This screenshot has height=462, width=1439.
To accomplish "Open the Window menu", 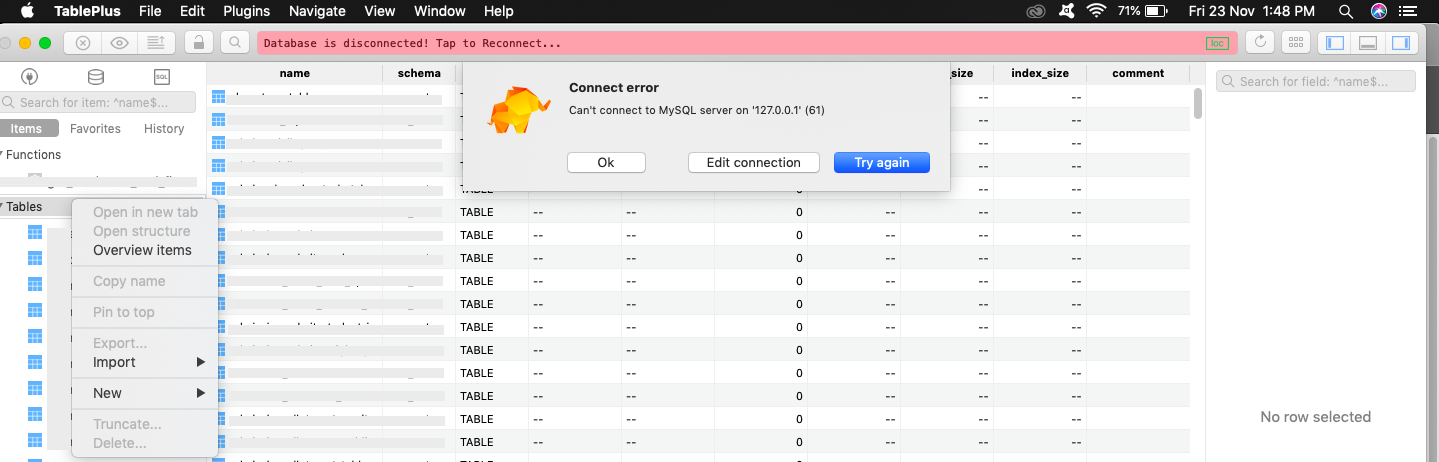I will point(440,11).
